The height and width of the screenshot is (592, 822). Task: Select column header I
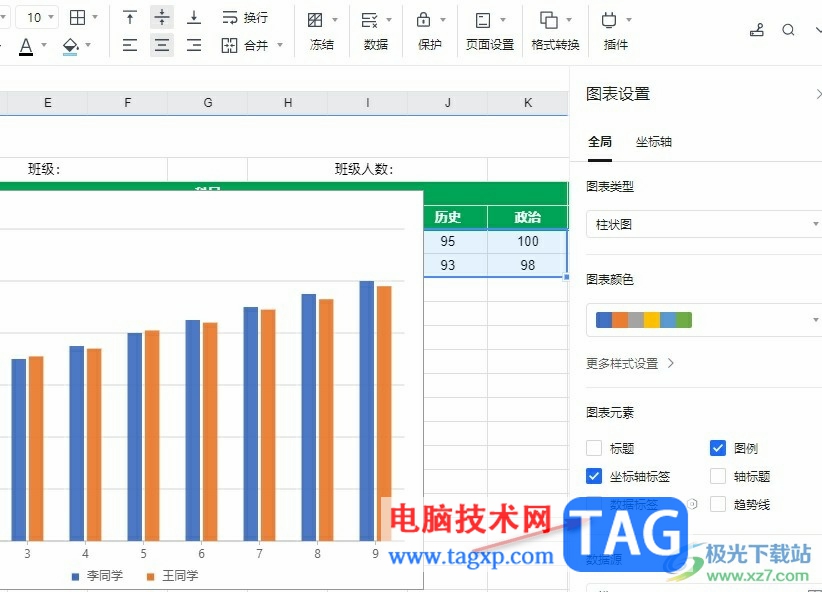pos(367,103)
